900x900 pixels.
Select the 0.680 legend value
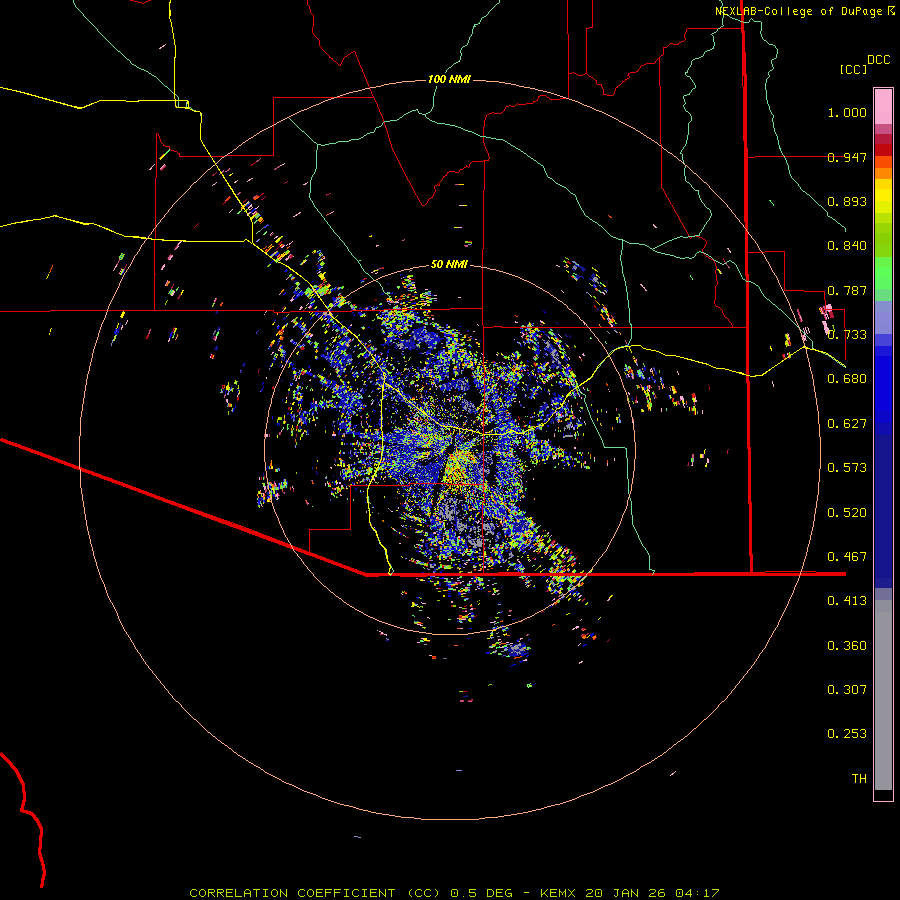(x=847, y=379)
